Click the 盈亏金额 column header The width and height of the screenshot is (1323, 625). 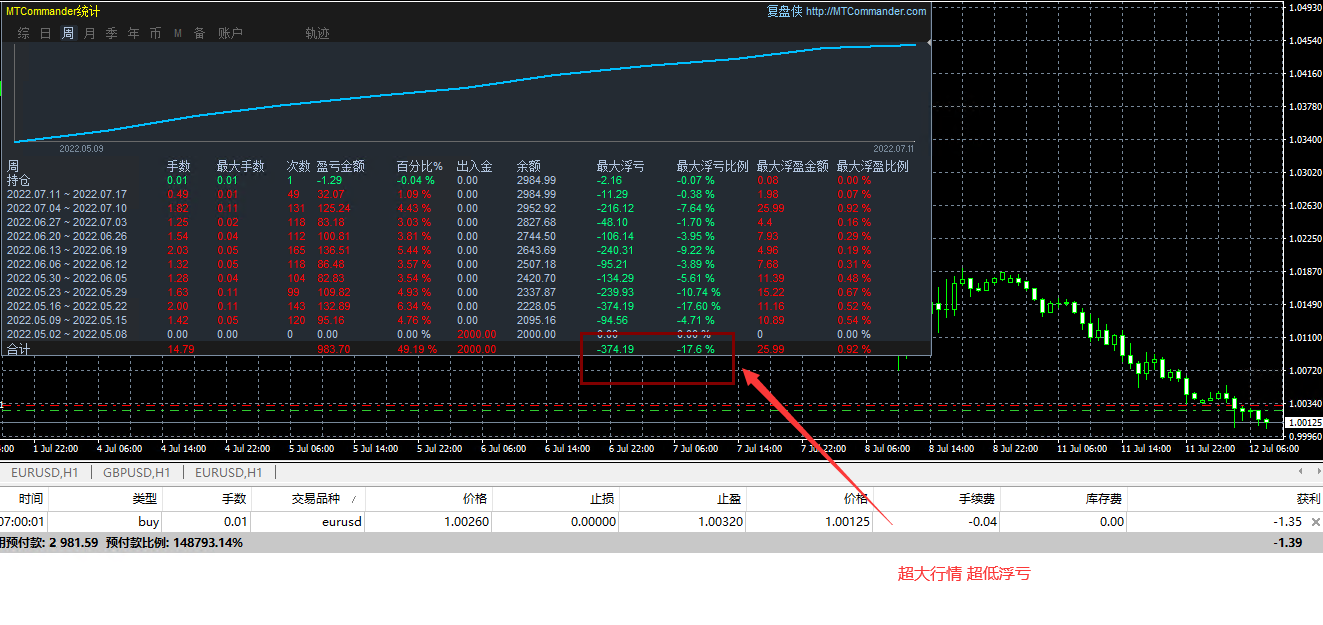point(340,166)
